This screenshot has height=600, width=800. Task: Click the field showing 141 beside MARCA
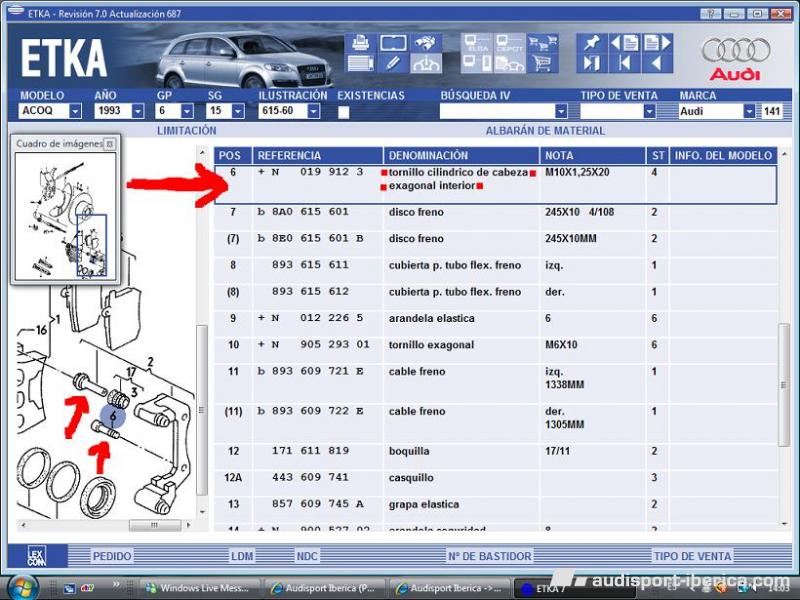click(x=772, y=111)
